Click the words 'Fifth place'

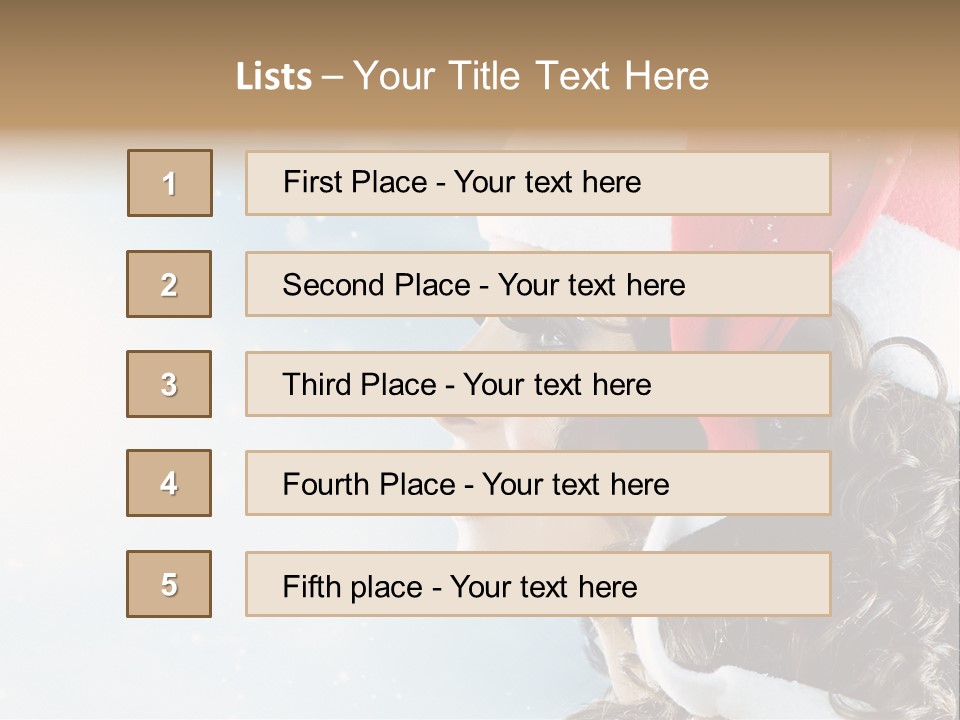coord(353,587)
